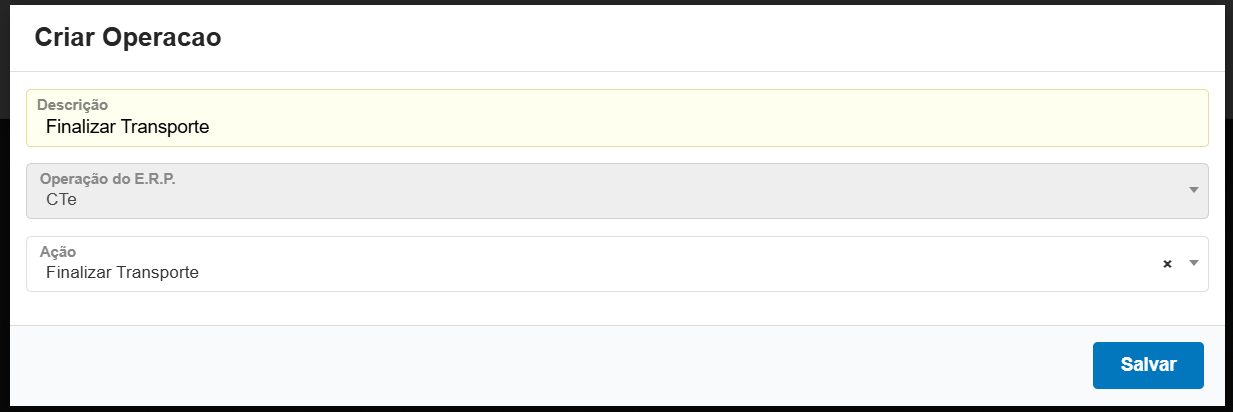Click empty middle of E.R.P. selector
The width and height of the screenshot is (1233, 412).
pyautogui.click(x=650, y=190)
